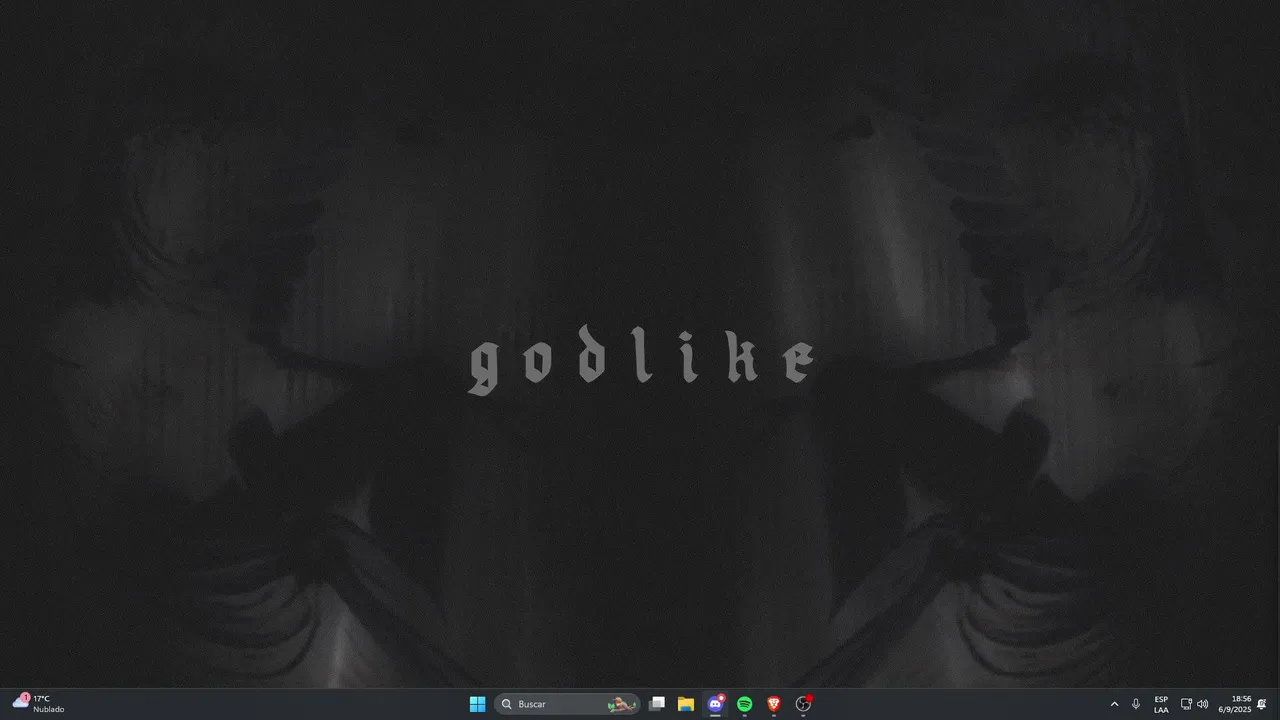Switch the ESP LAA input language

[1161, 704]
